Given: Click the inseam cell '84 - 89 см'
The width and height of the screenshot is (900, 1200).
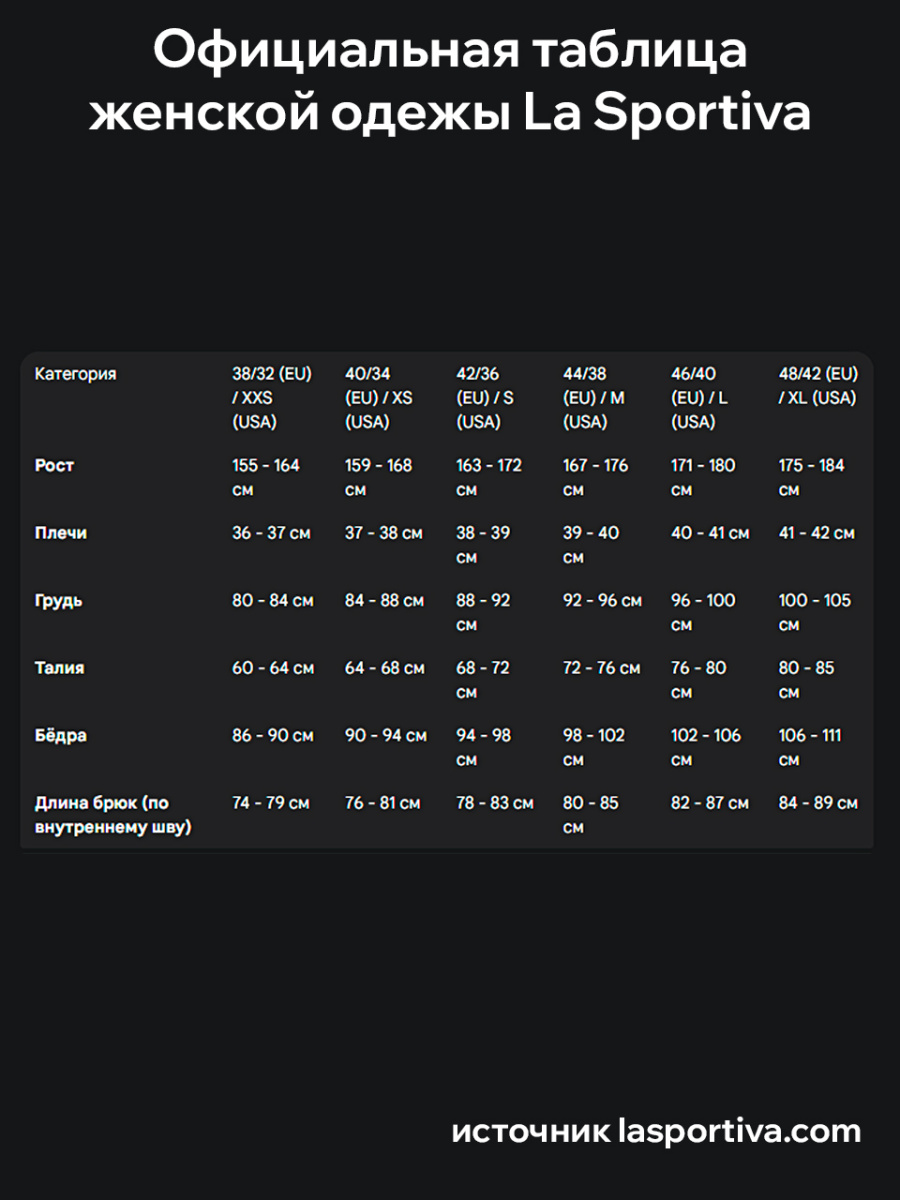Looking at the screenshot, I should 818,803.
